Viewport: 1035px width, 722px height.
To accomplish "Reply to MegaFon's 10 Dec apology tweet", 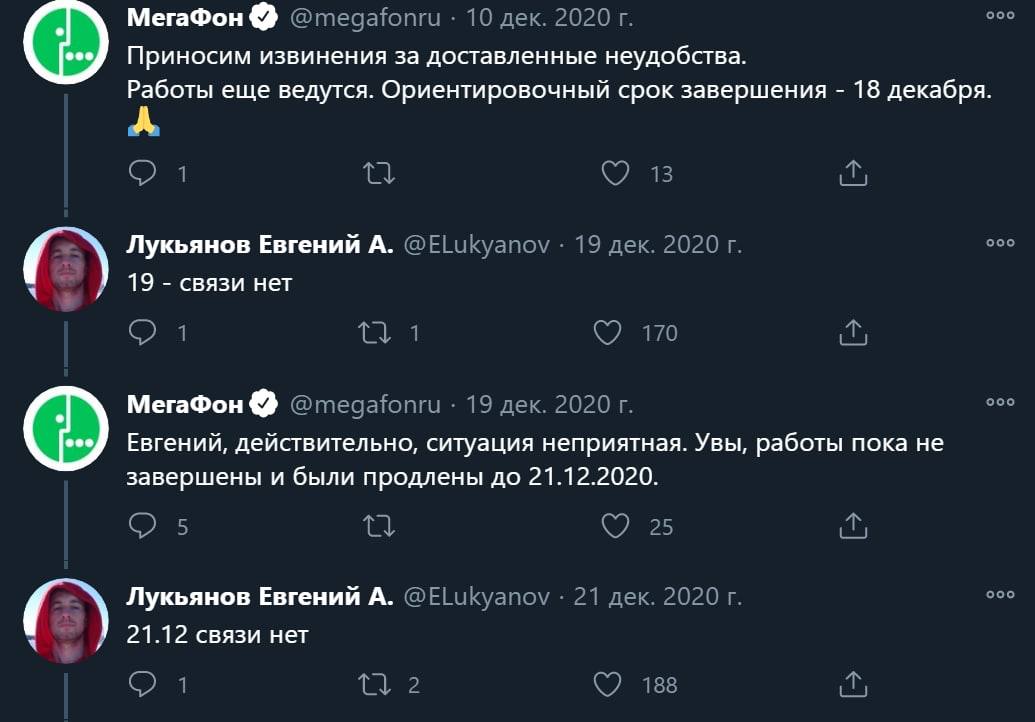I will [x=143, y=173].
